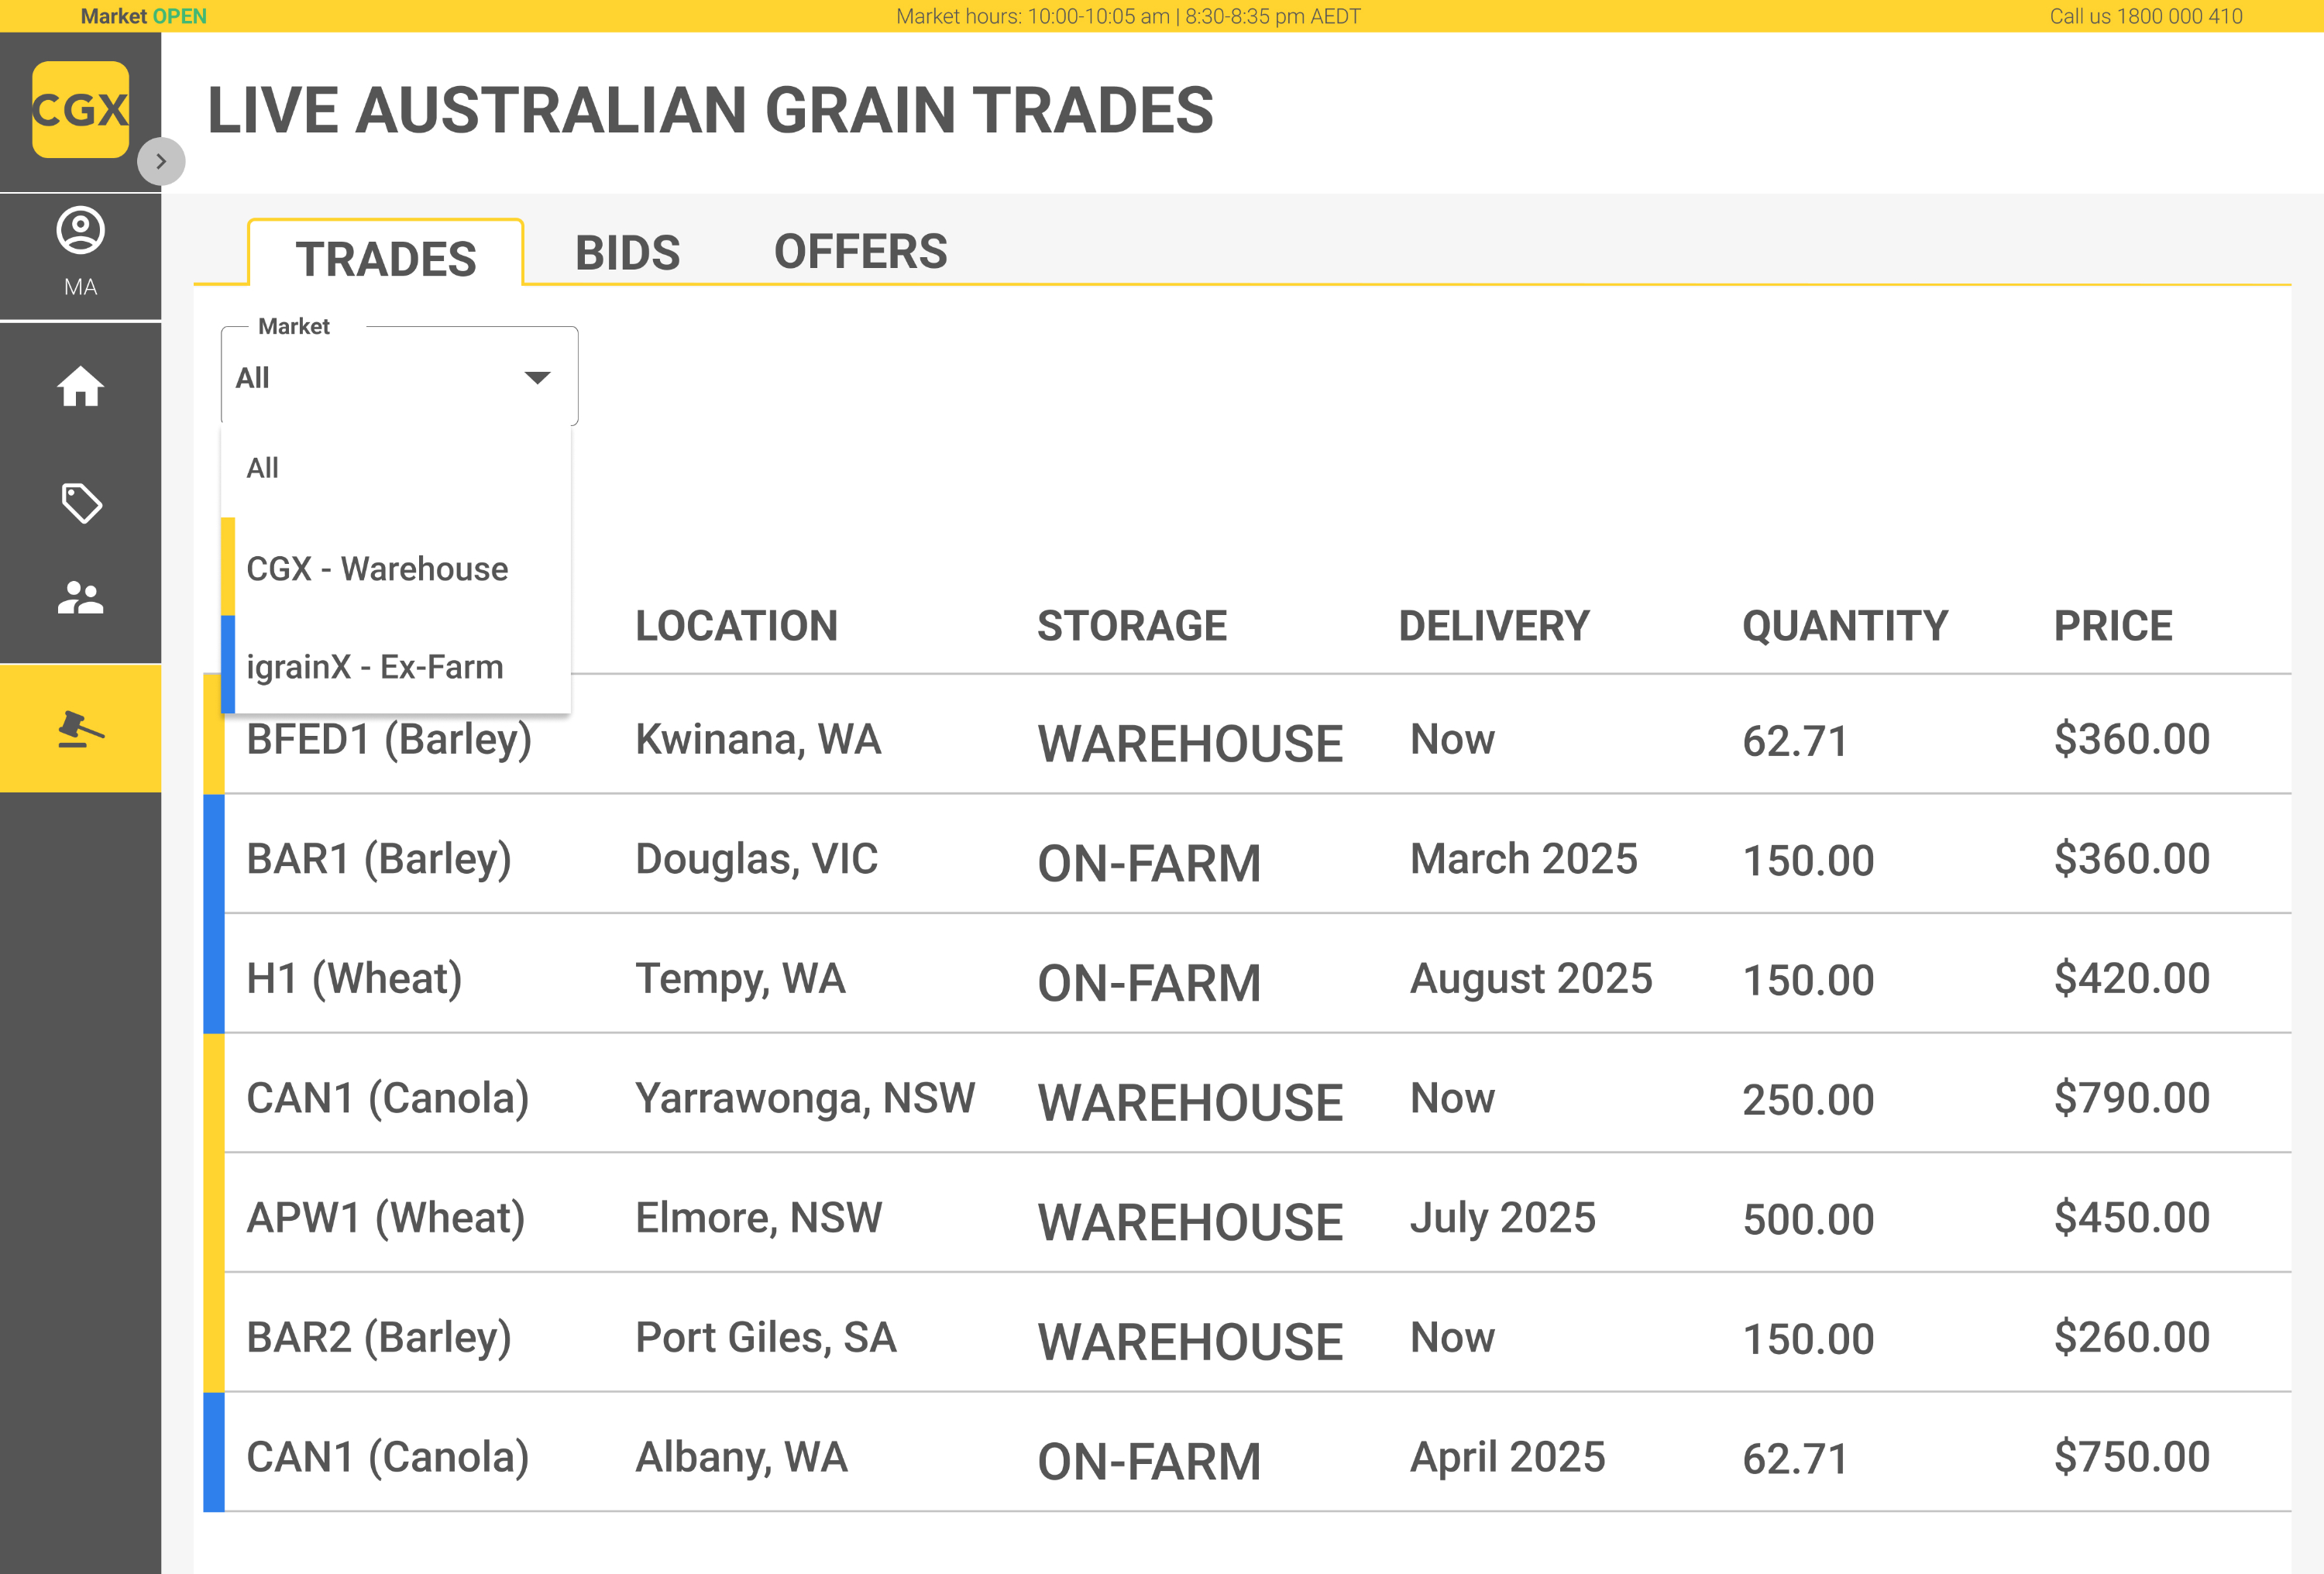Go to the home icon in sidebar
The height and width of the screenshot is (1574, 2324).
80,386
